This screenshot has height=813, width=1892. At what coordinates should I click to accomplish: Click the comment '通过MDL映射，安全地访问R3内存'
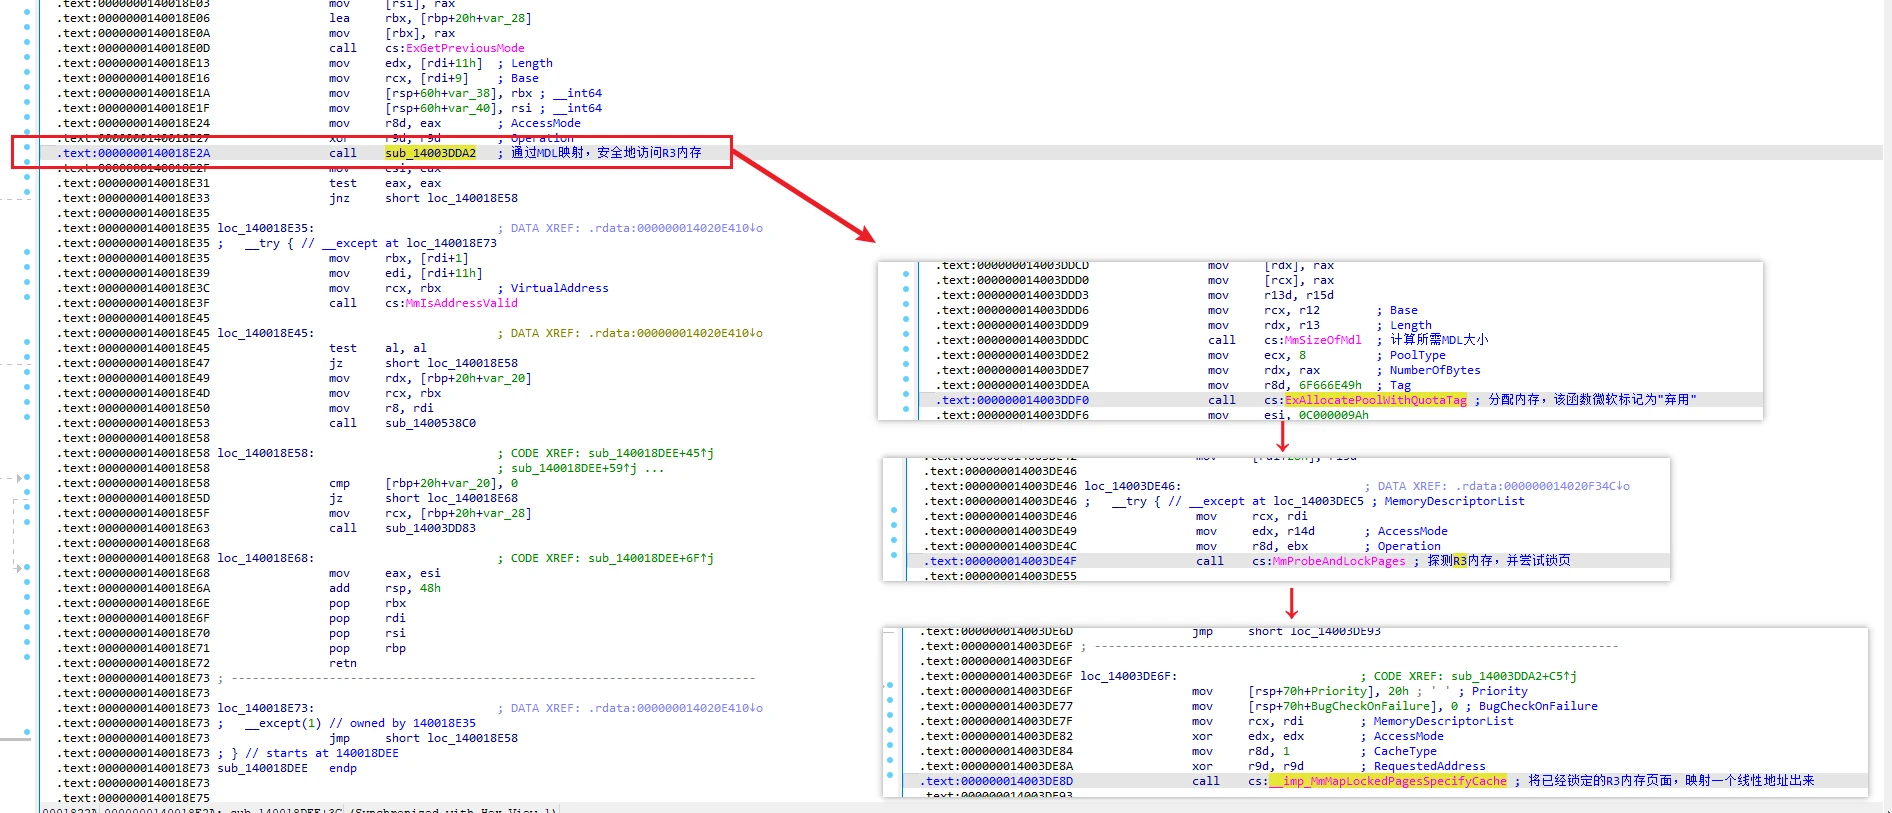(606, 153)
